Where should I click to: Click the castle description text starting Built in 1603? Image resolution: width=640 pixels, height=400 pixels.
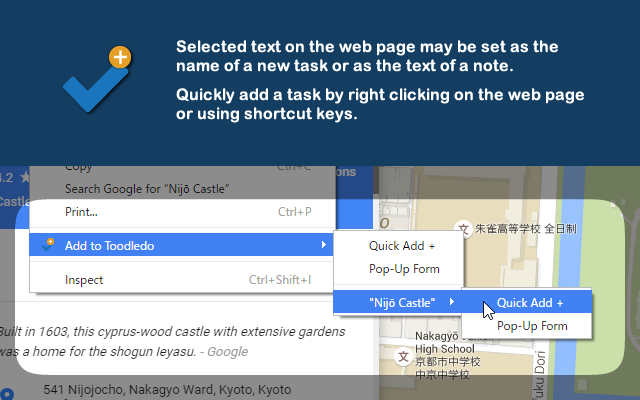[172, 341]
